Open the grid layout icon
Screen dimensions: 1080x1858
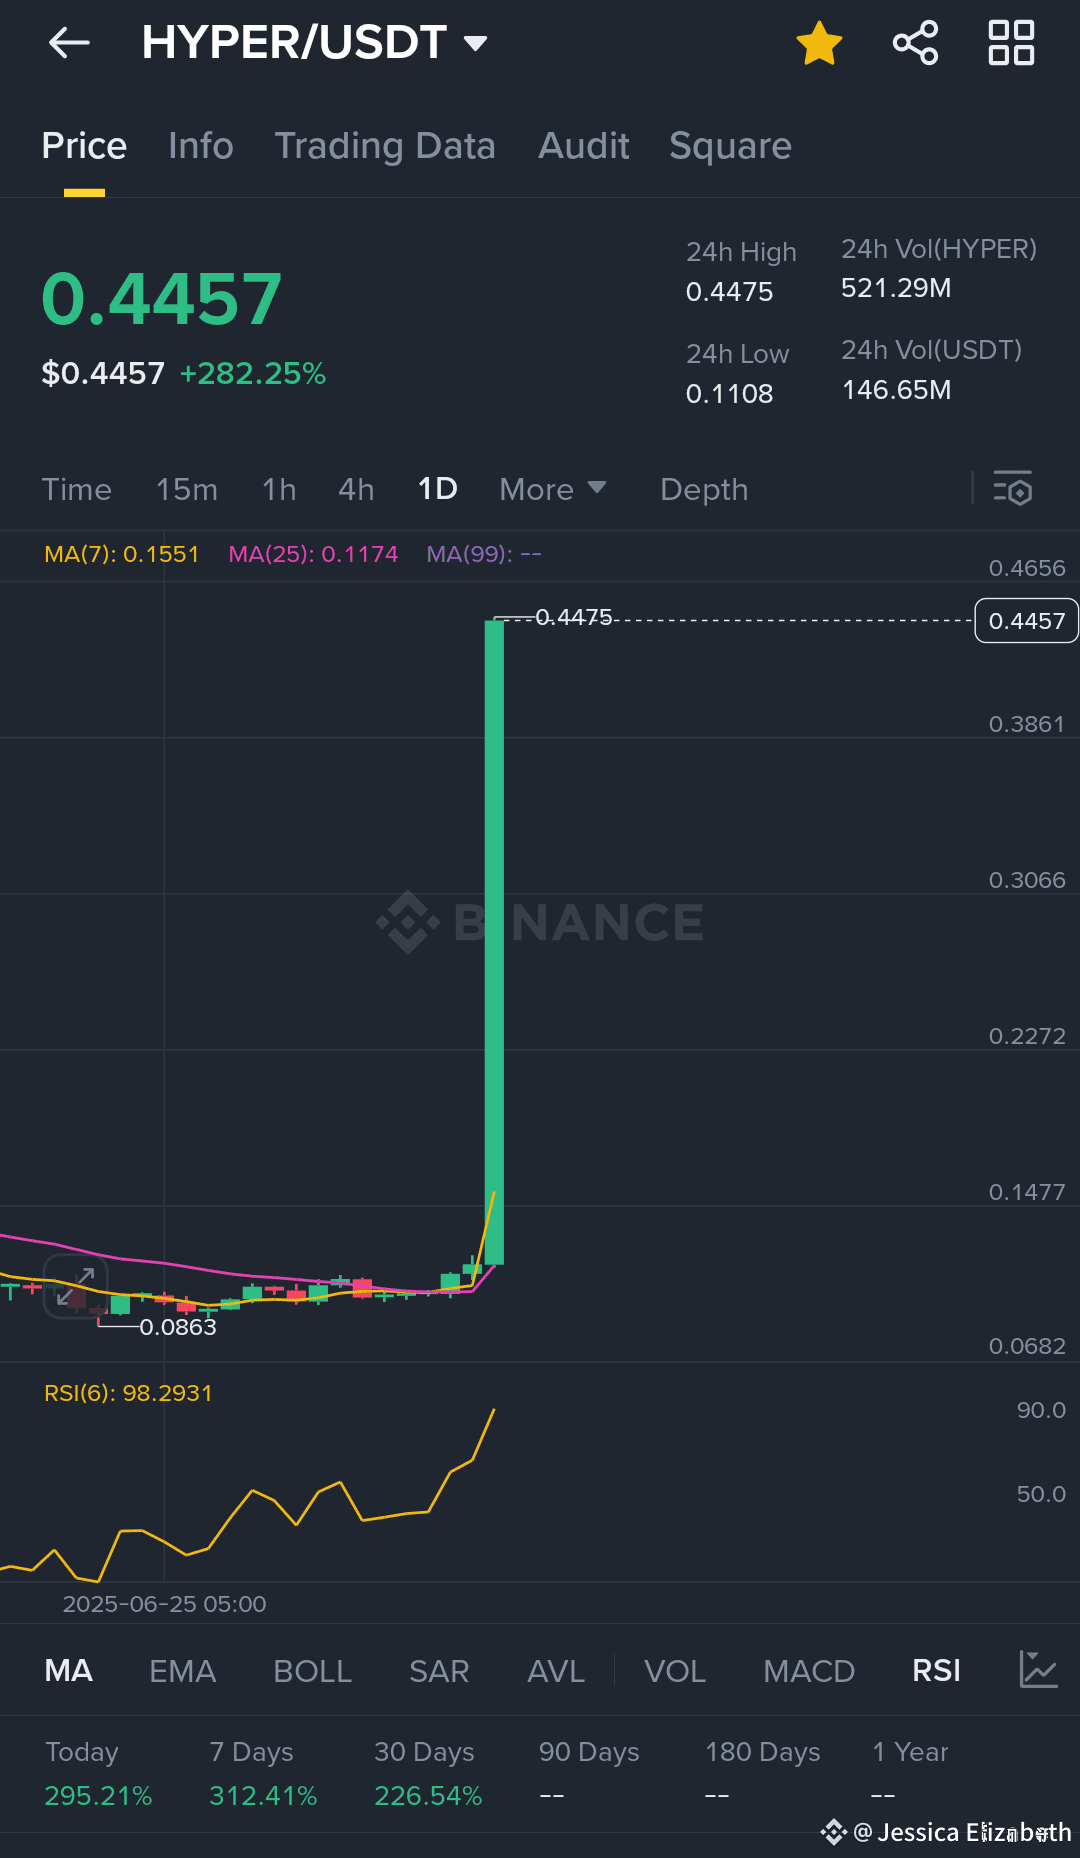[1011, 43]
